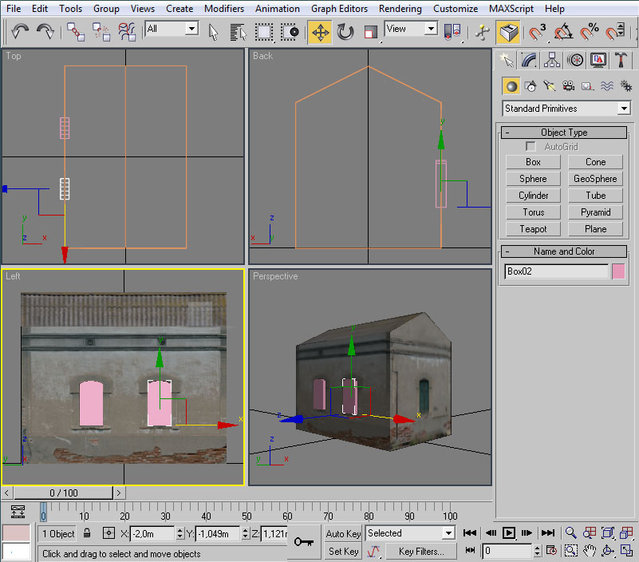Click the pink object color swatch
This screenshot has height=562, width=639.
(618, 271)
